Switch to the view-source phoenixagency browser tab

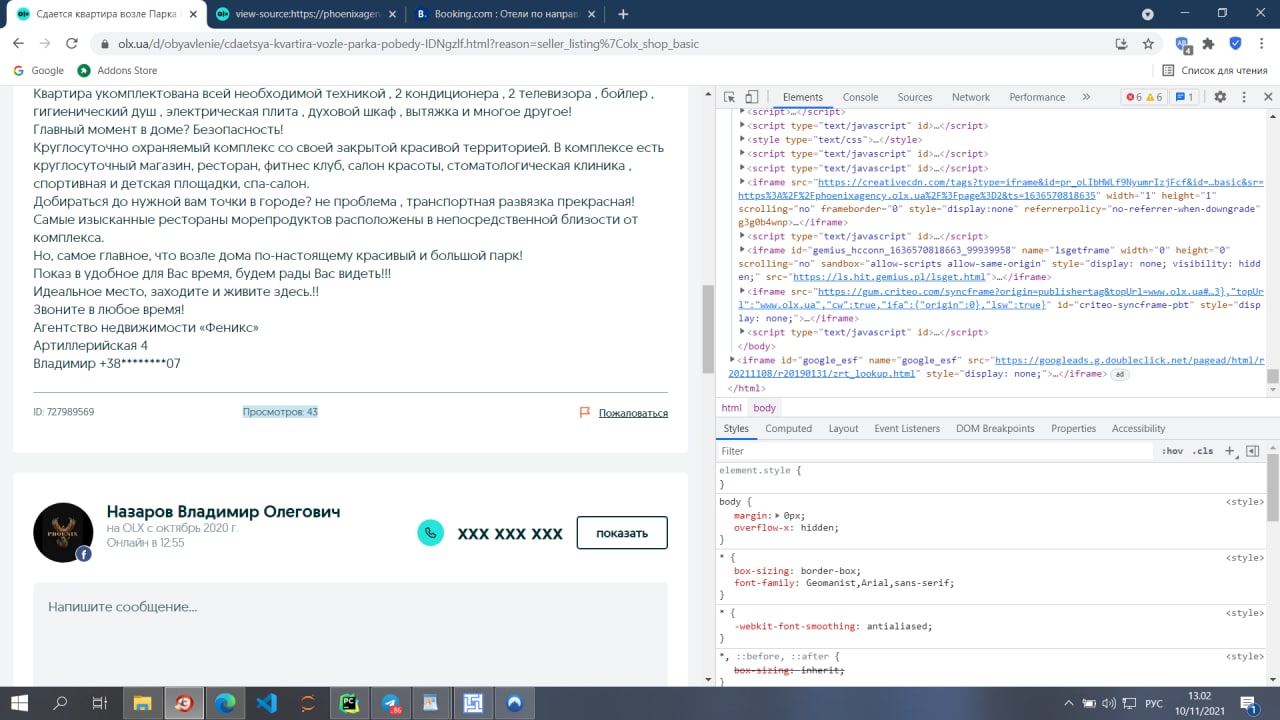click(x=307, y=14)
